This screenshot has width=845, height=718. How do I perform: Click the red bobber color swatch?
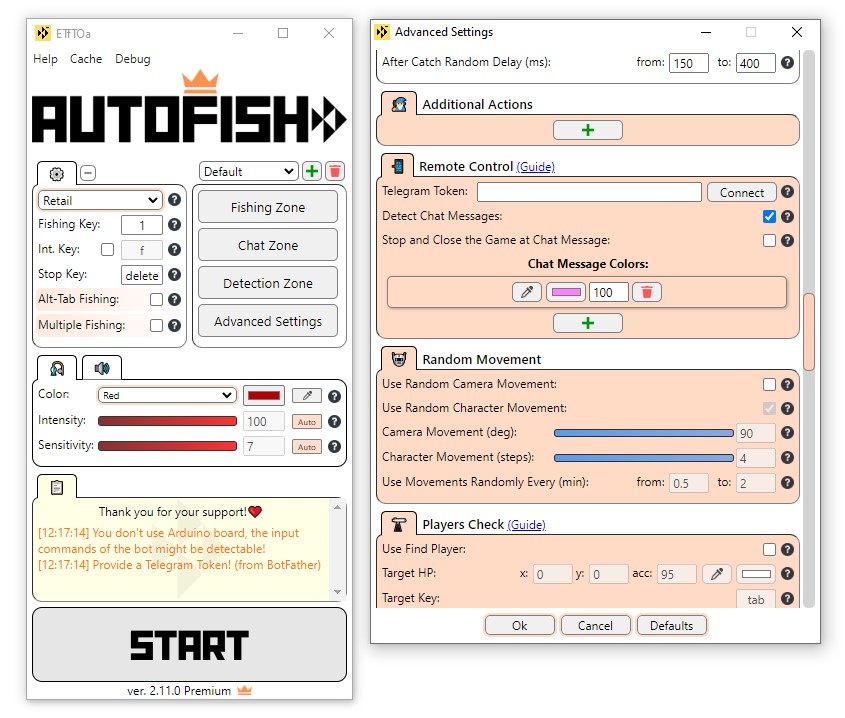click(x=264, y=396)
